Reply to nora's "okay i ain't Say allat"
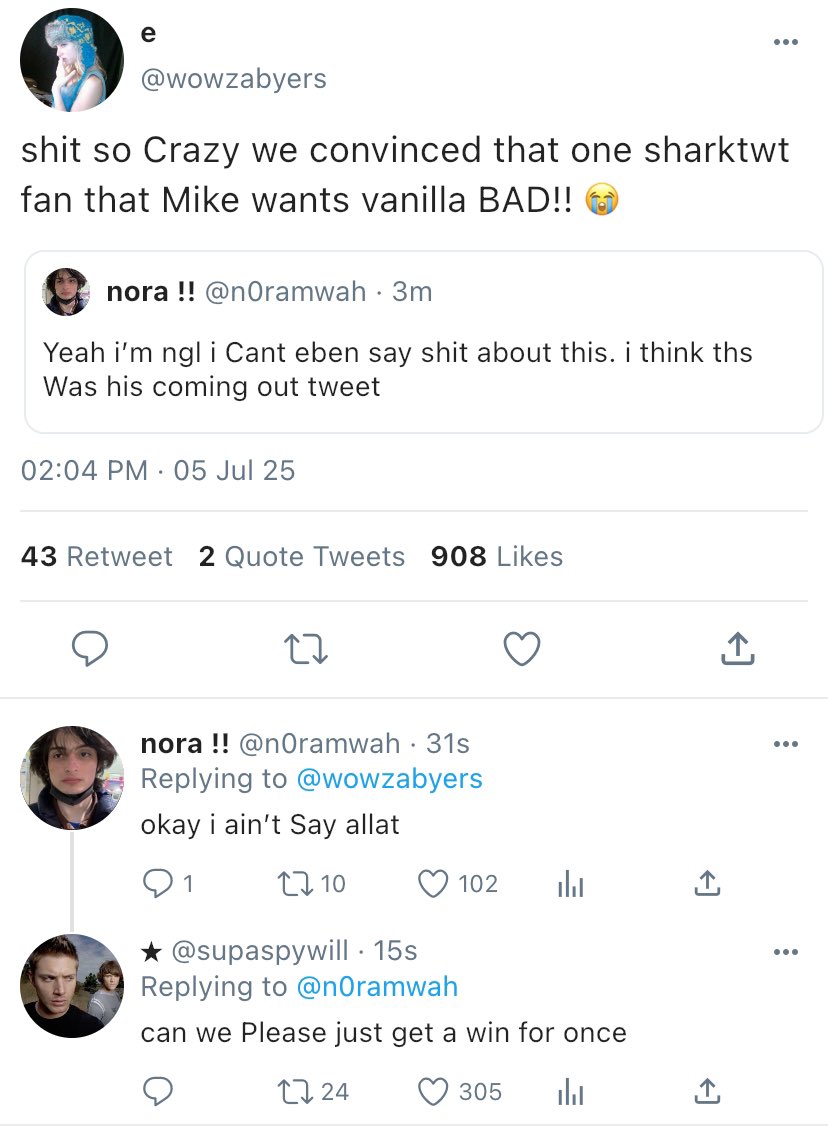This screenshot has height=1131, width=828. click(x=157, y=884)
